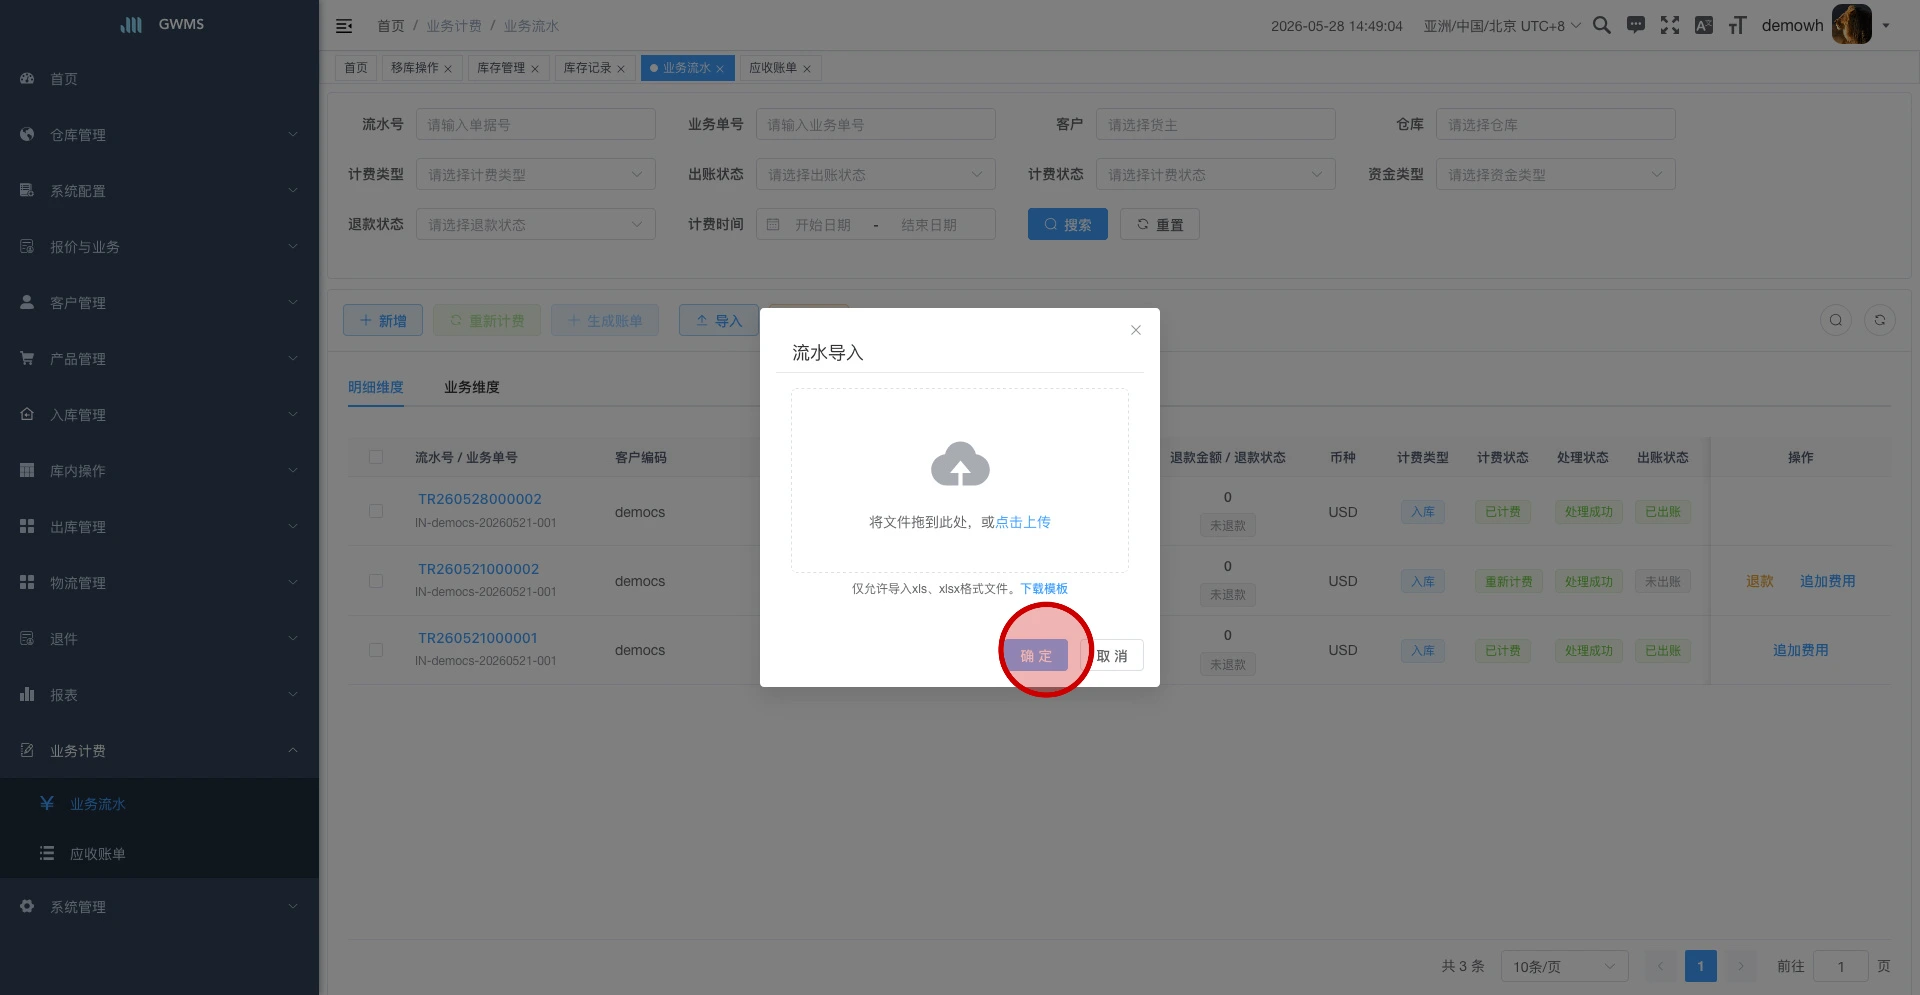This screenshot has width=1920, height=995.
Task: Click the demowh user avatar
Action: (x=1851, y=25)
